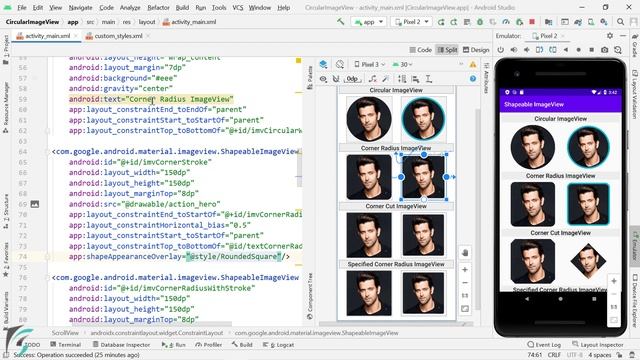640x360 pixels.
Task: Take emulator screenshot with camera icon
Action: coord(604,50)
